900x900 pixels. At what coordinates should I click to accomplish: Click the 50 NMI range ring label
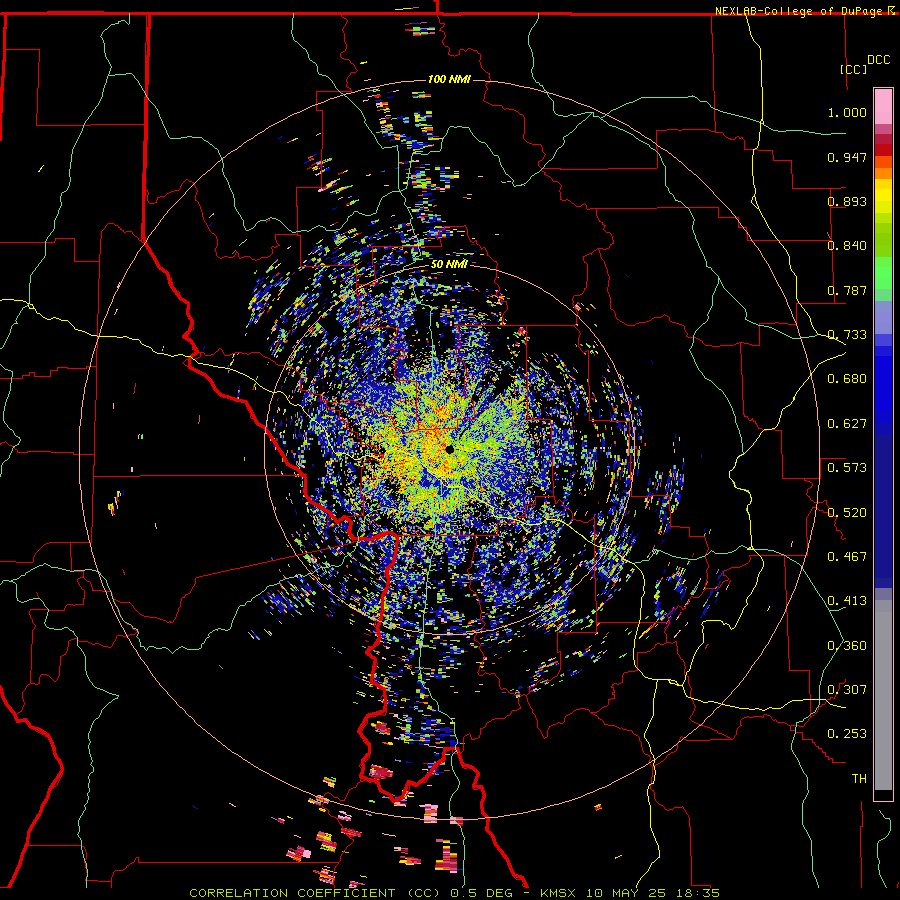click(449, 264)
